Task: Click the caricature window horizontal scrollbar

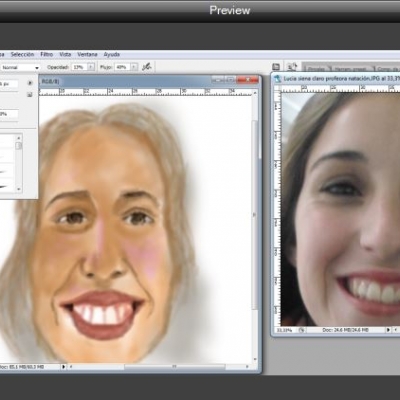Action: coord(174,367)
